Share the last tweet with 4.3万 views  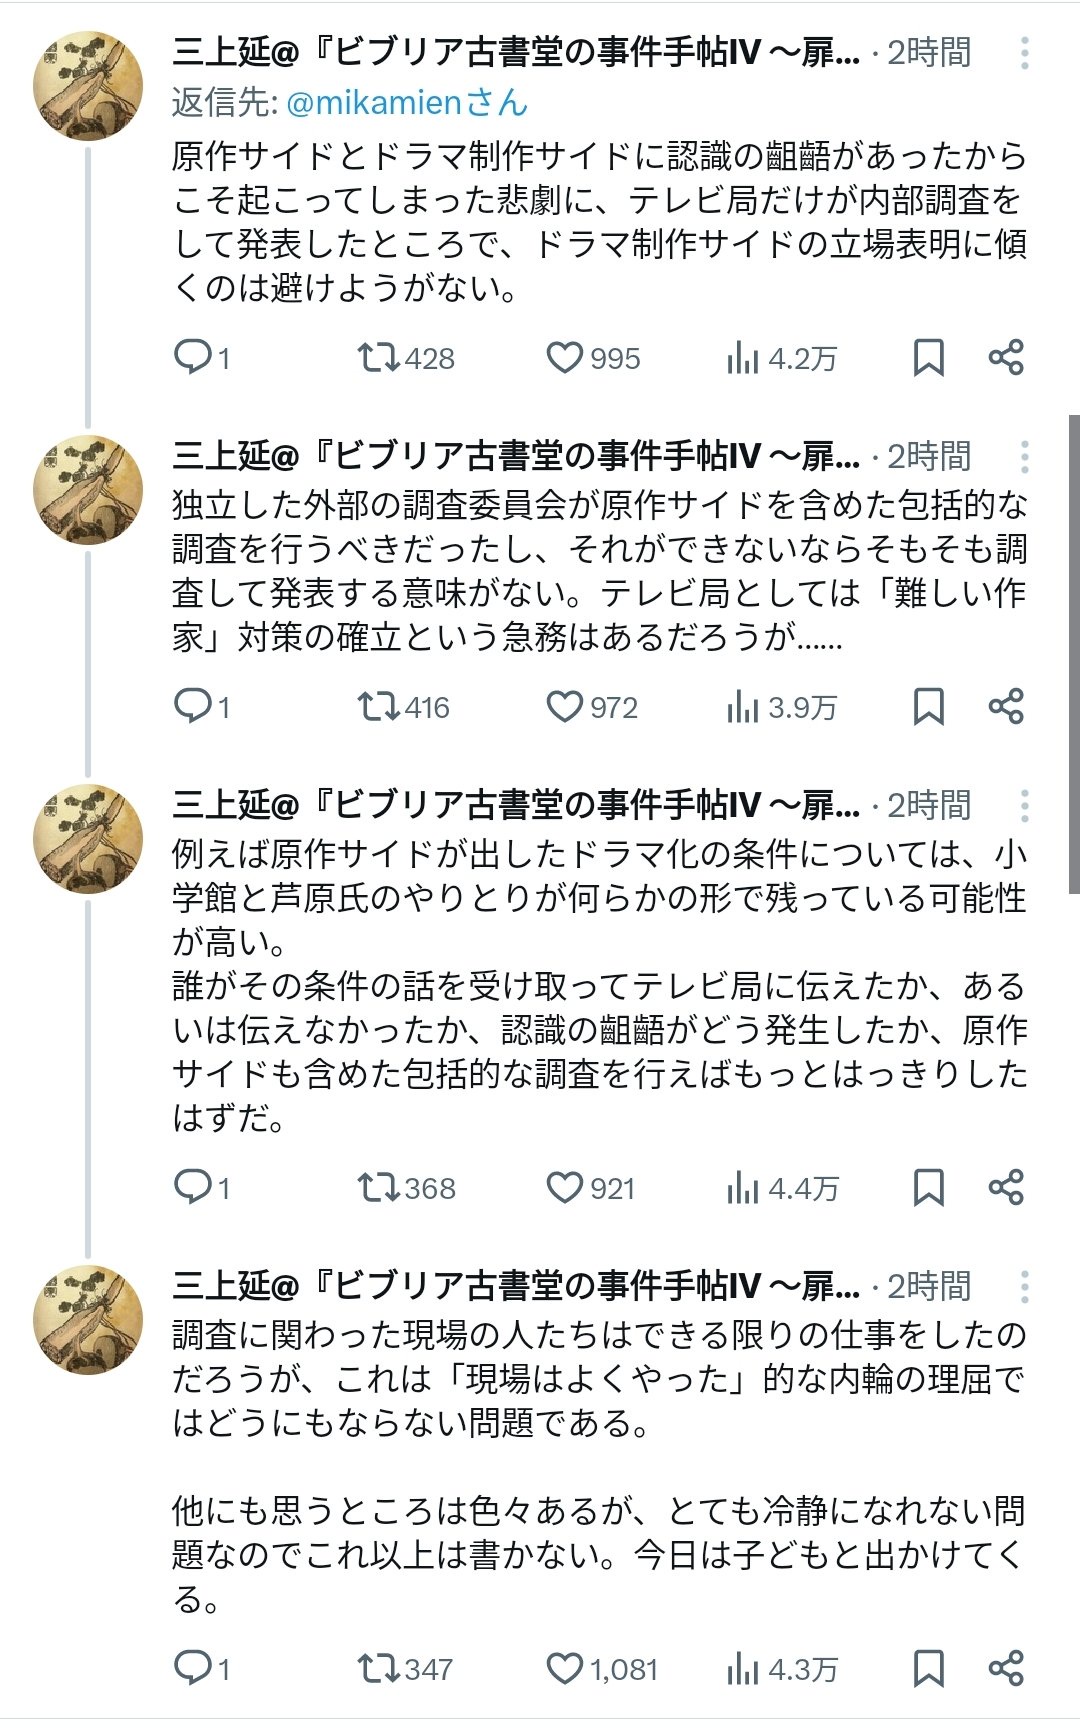coord(1005,1669)
